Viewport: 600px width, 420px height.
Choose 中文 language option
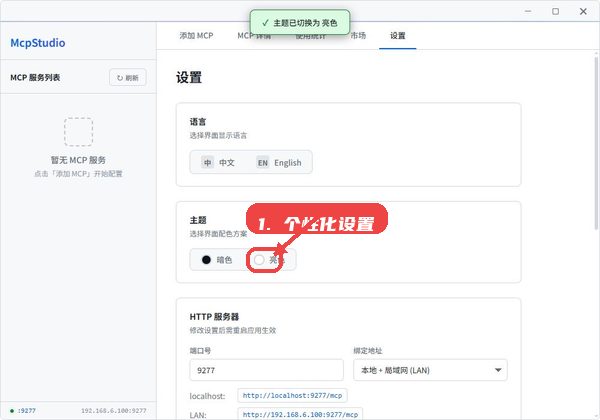tap(218, 163)
